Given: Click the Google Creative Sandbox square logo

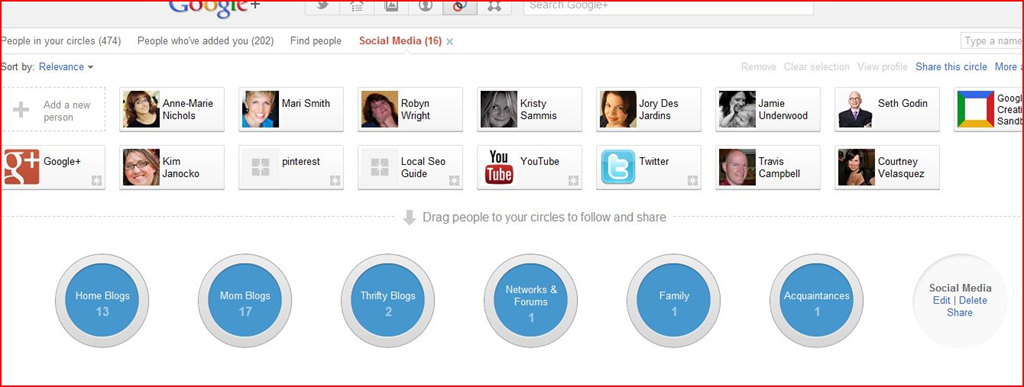Looking at the screenshot, I should (x=976, y=109).
